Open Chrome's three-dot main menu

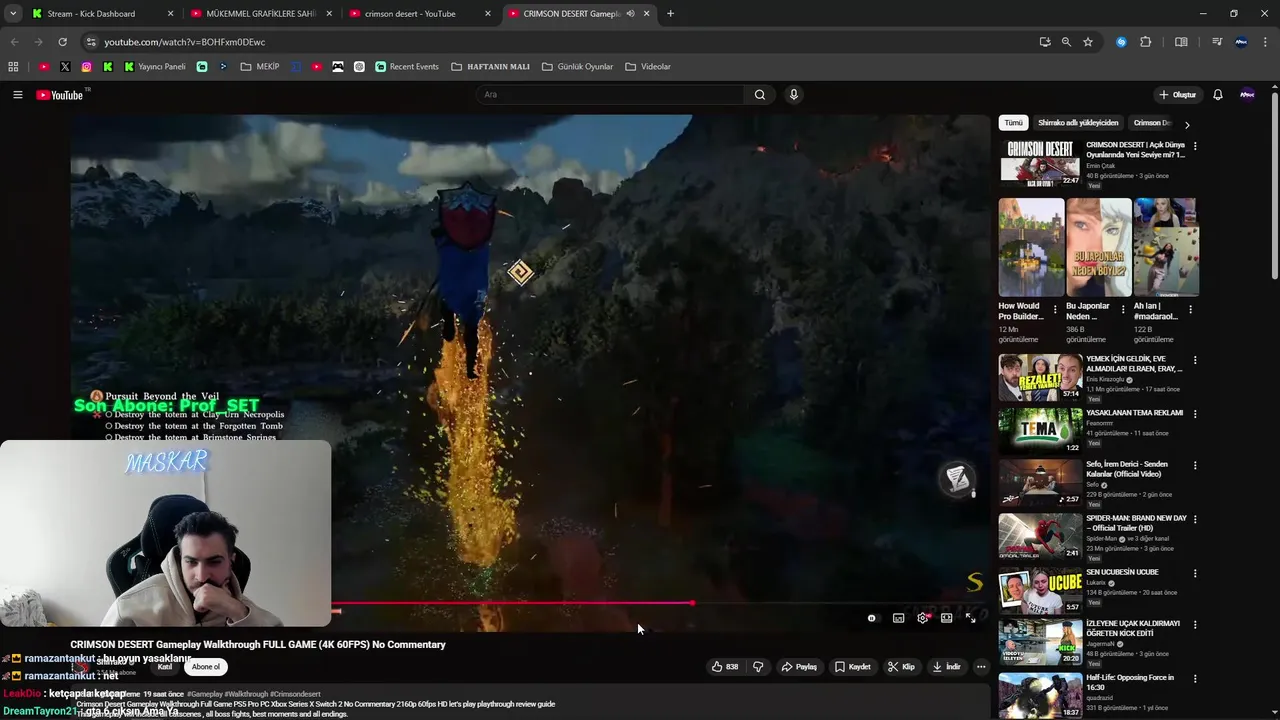tap(1266, 42)
